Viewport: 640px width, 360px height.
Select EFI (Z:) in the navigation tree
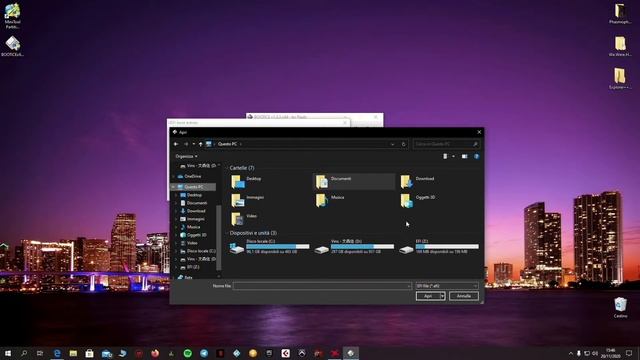(193, 267)
